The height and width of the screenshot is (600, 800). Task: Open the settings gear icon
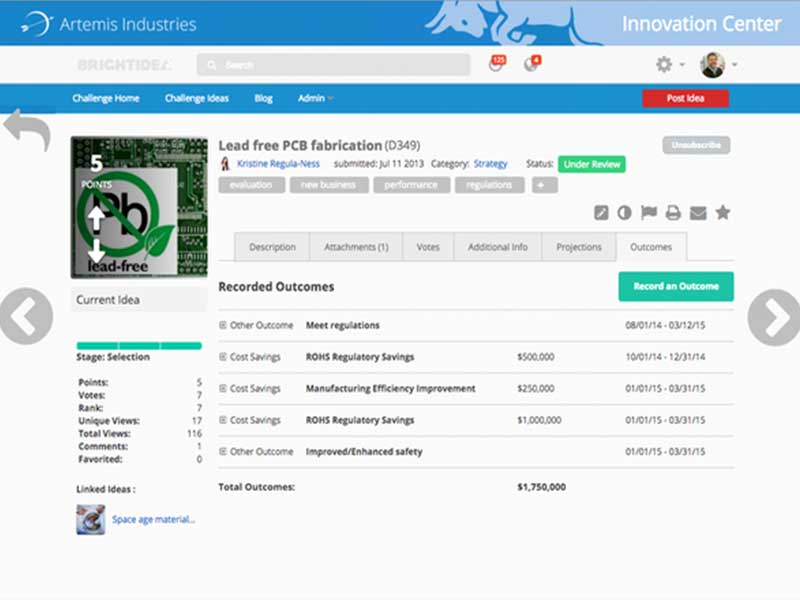coord(664,63)
